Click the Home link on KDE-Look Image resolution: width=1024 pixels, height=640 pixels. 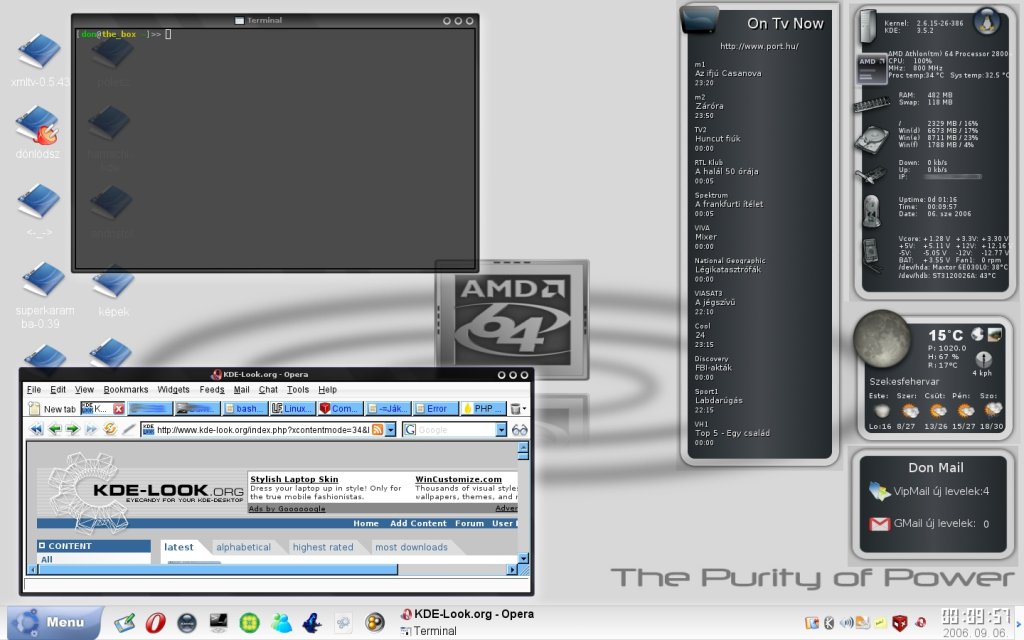[366, 523]
